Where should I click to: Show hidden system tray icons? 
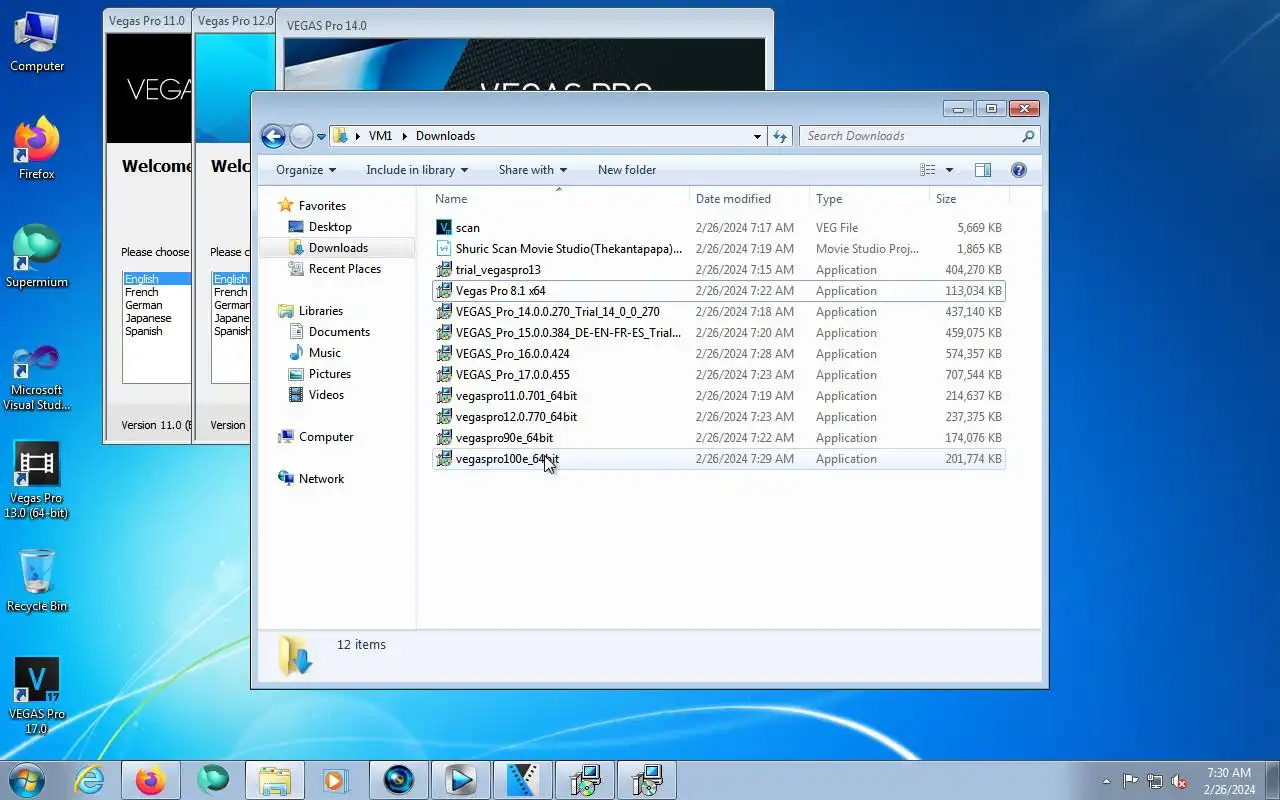1106,781
